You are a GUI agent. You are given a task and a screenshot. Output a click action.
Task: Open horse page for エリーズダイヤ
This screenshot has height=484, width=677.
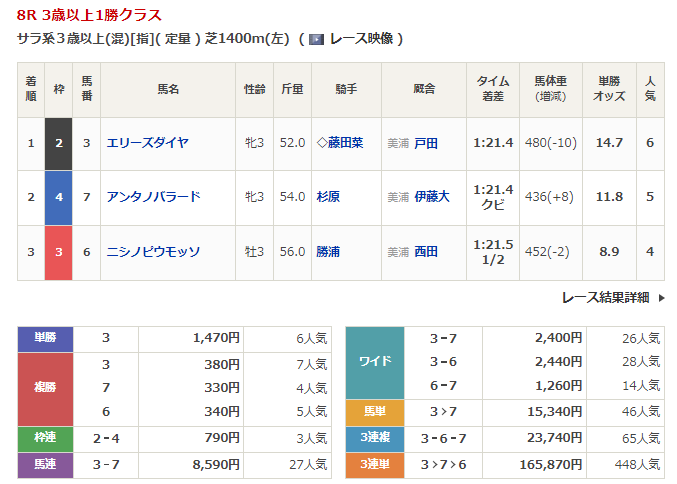[147, 143]
